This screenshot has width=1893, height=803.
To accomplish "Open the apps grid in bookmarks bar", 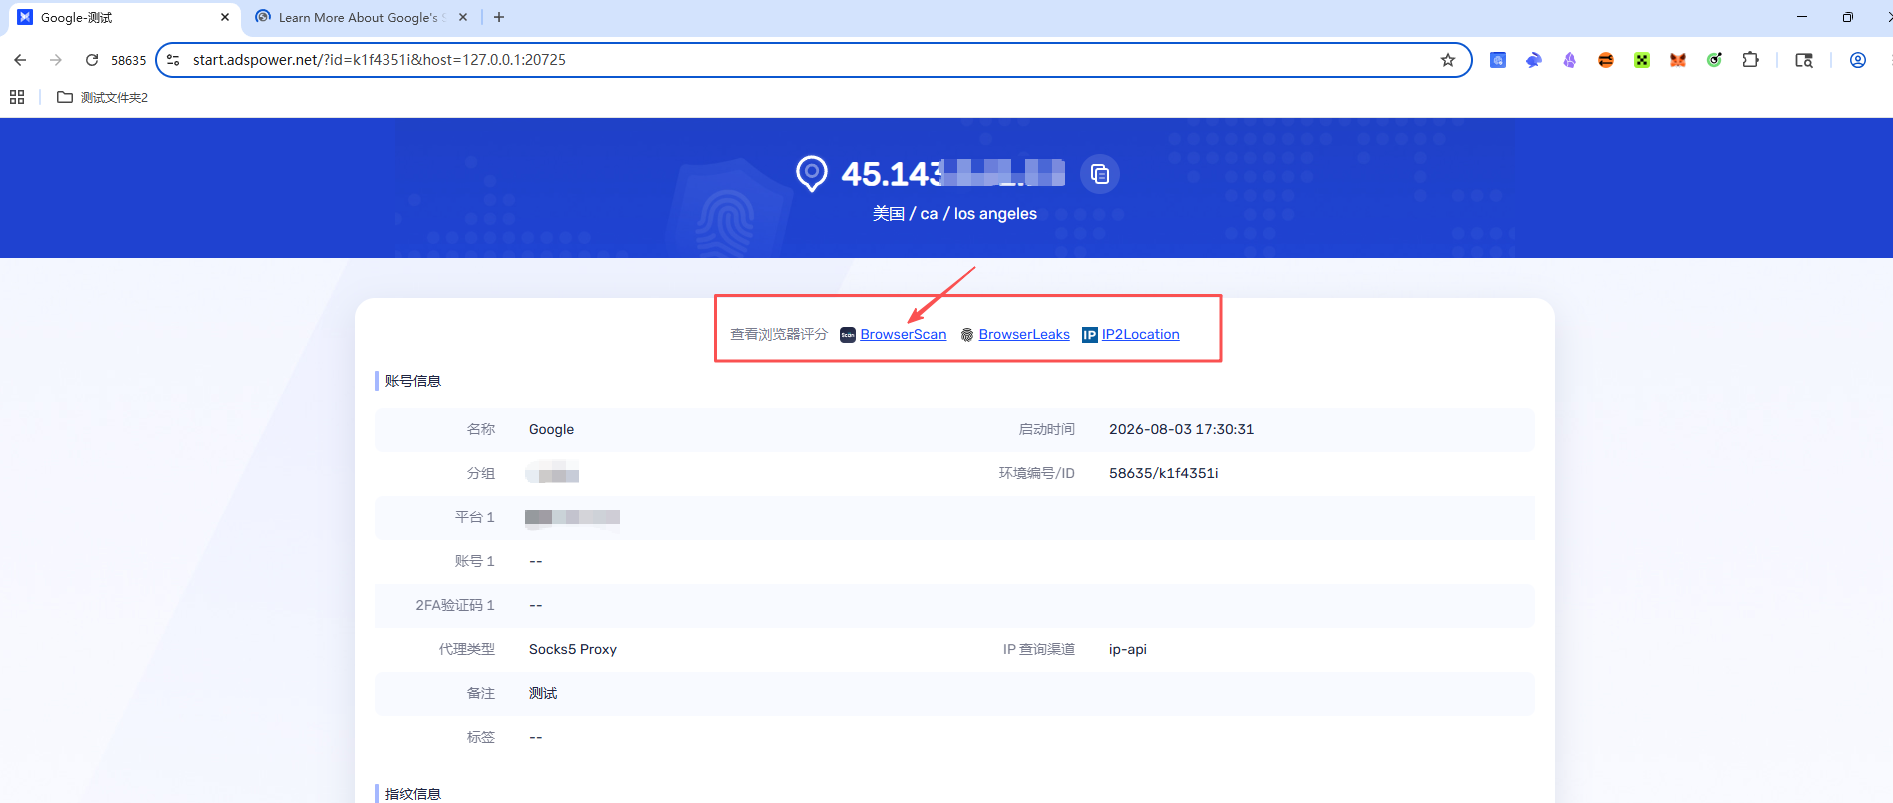I will 17,97.
